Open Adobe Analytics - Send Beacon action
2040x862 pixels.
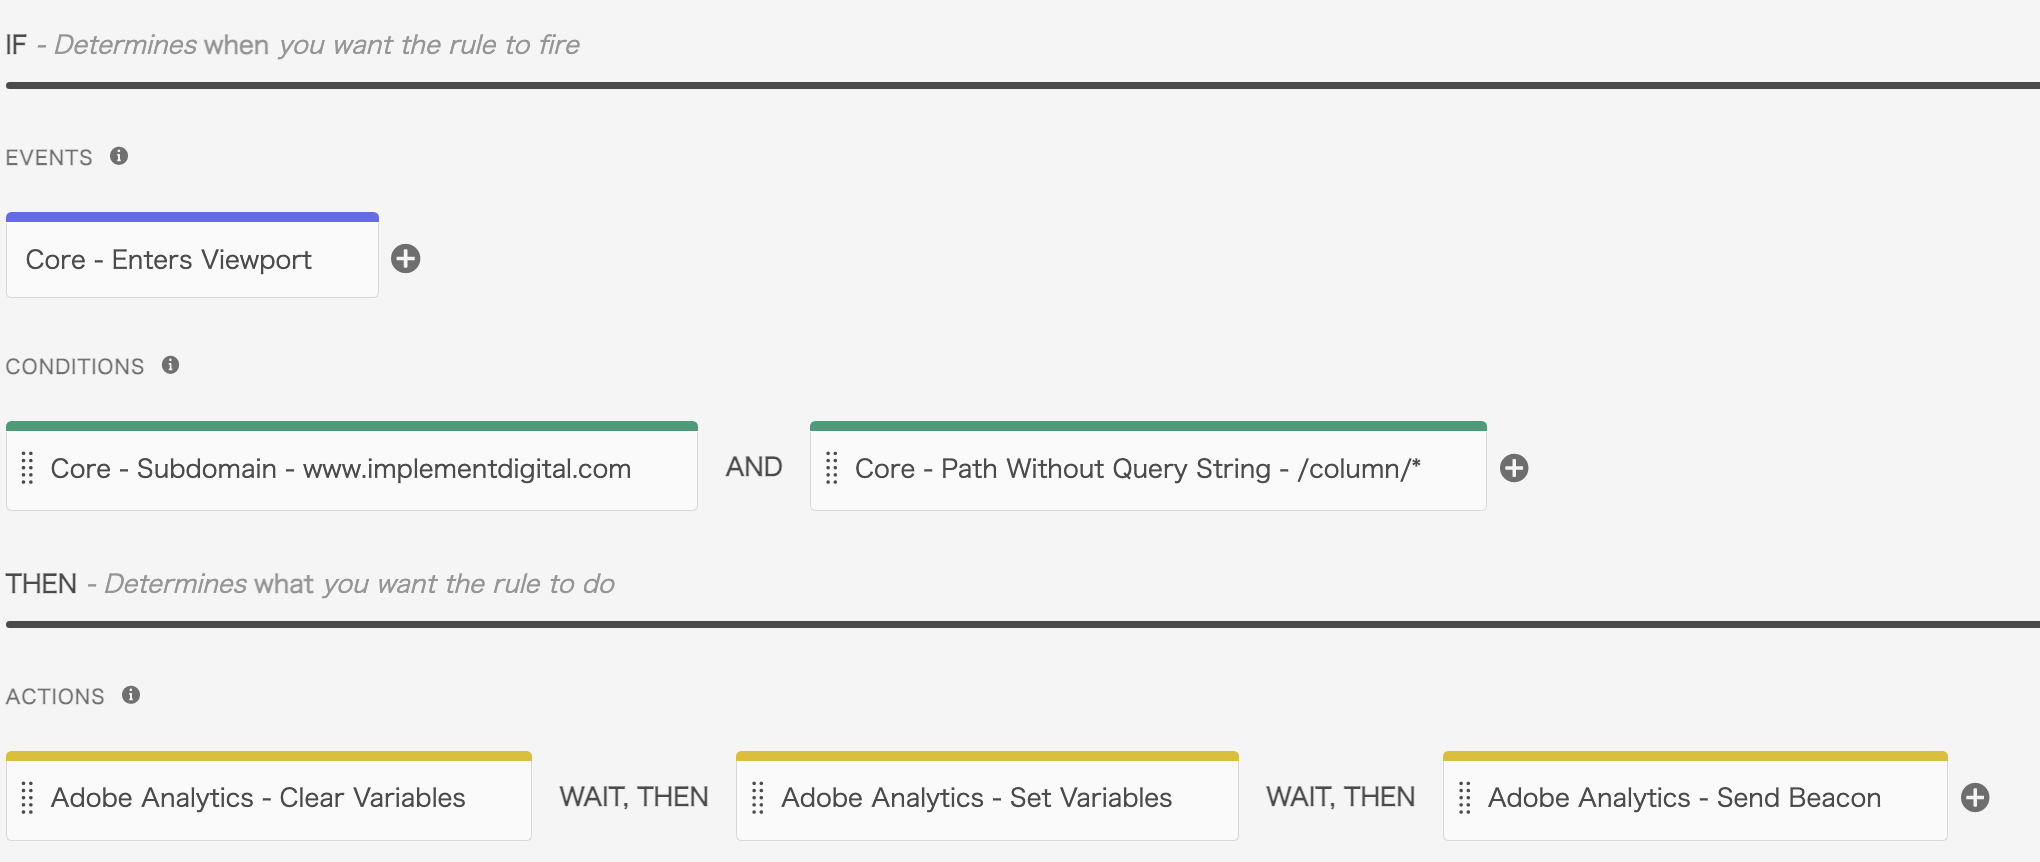pos(1695,796)
